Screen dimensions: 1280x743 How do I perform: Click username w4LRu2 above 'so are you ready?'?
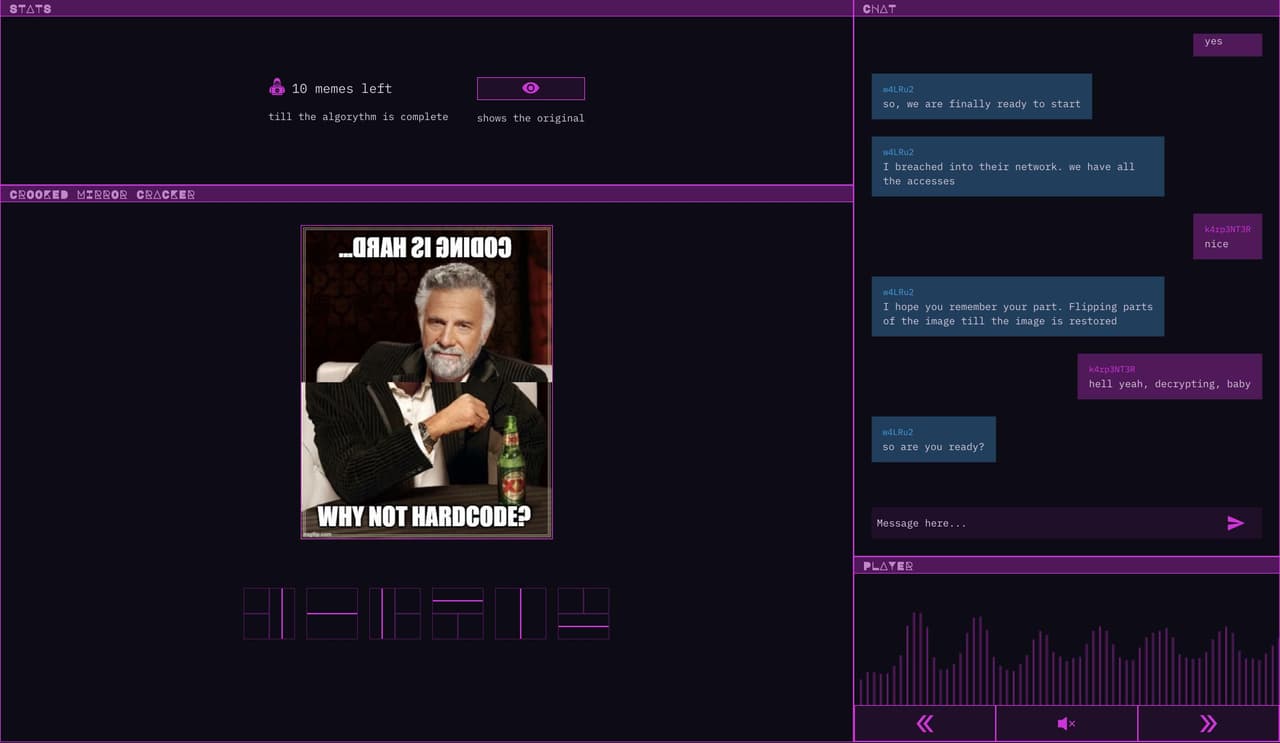tap(898, 432)
